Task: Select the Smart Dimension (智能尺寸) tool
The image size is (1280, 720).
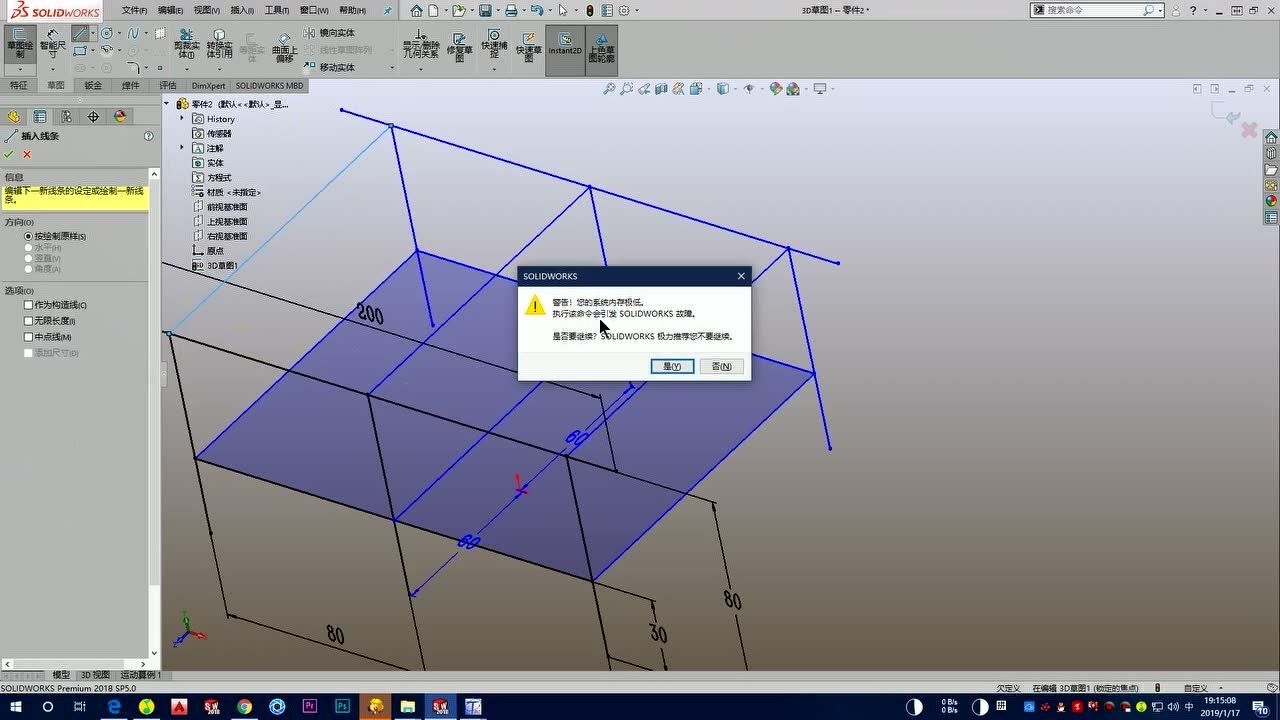Action: pyautogui.click(x=53, y=42)
